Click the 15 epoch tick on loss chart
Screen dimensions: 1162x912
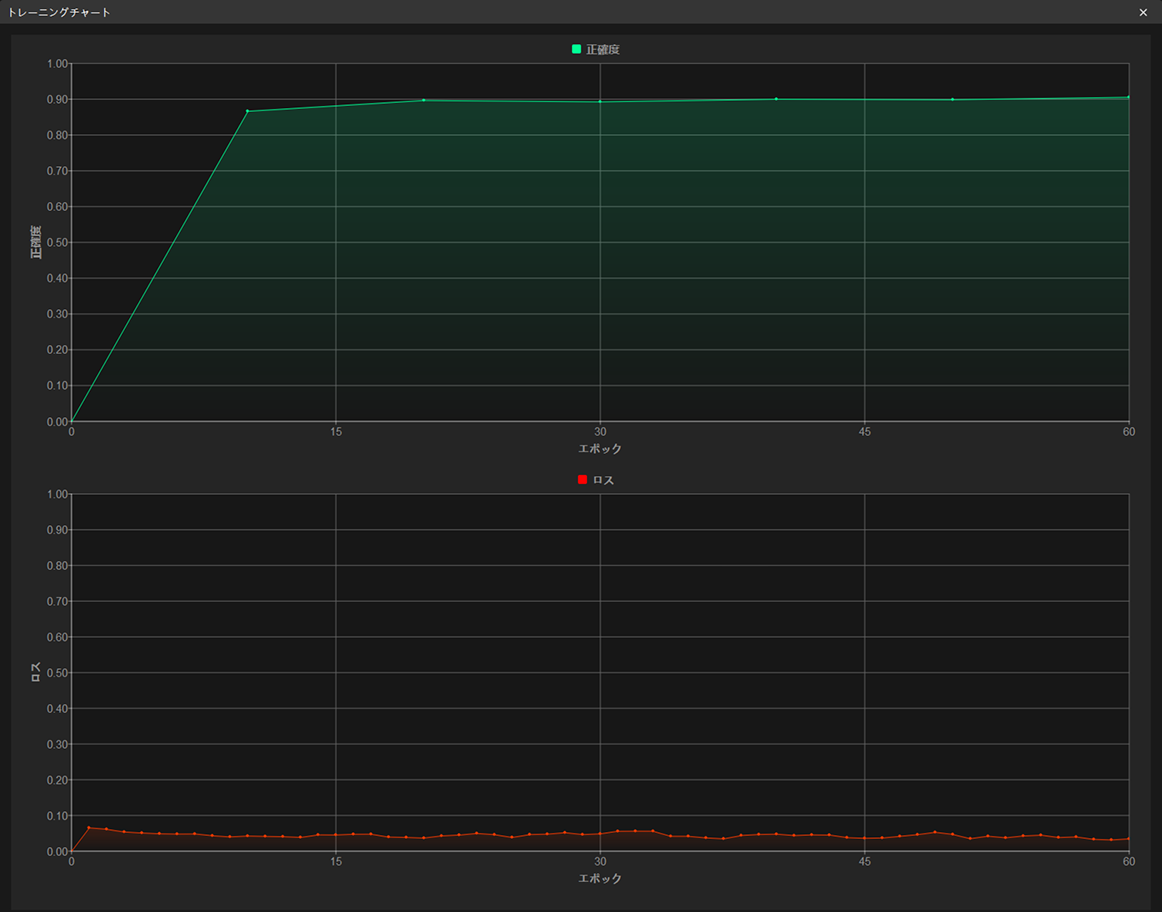[x=336, y=862]
